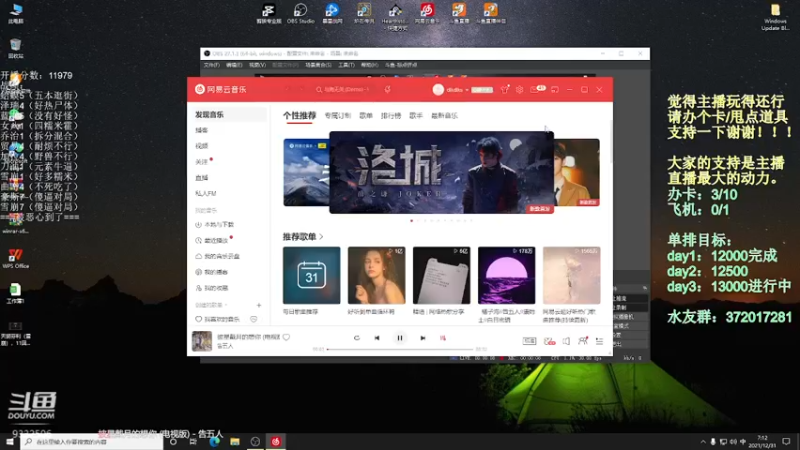Screen dimensions: 800x450
Task: Switch to the 专属定制 tab
Action: coord(338,116)
